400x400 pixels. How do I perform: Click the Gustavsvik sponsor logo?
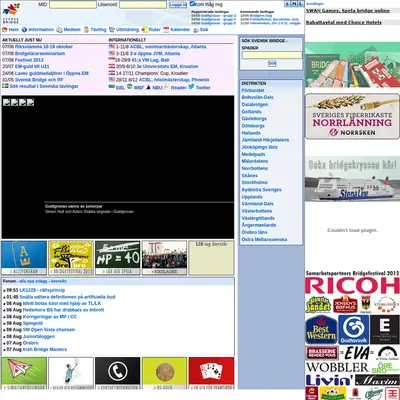tap(353, 330)
